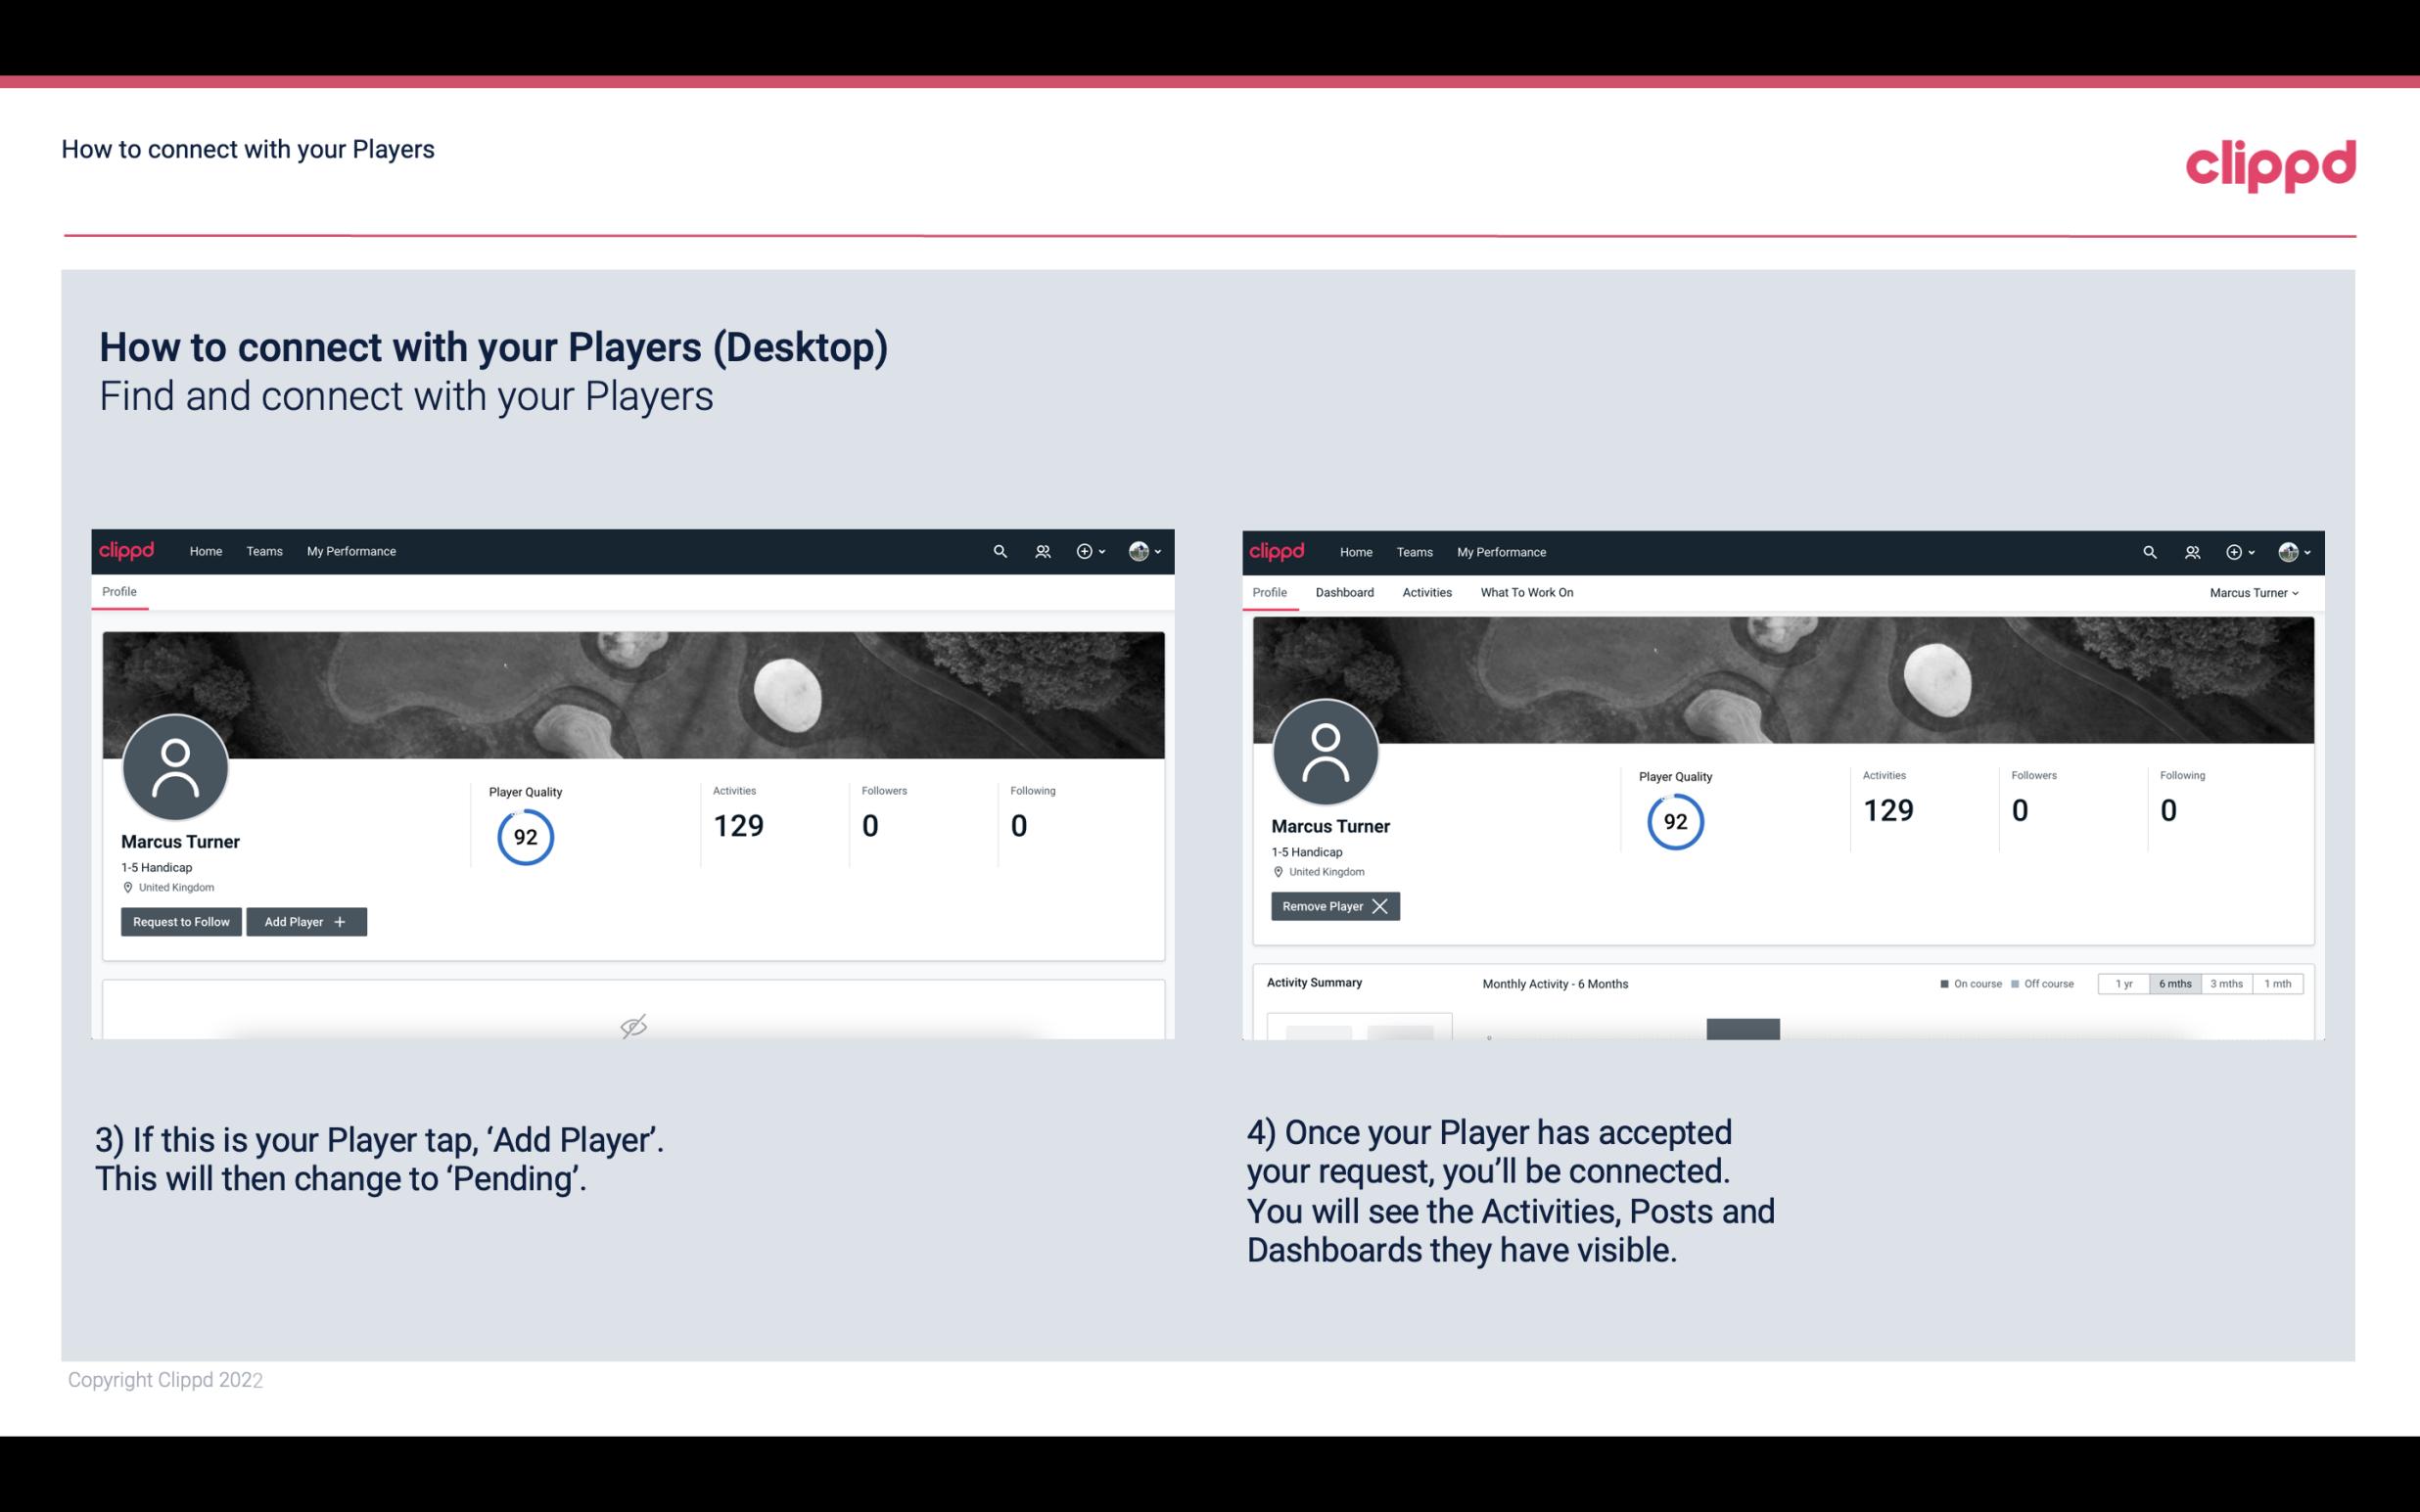Click the search icon in right navbar
This screenshot has width=2420, height=1512.
click(x=2147, y=552)
